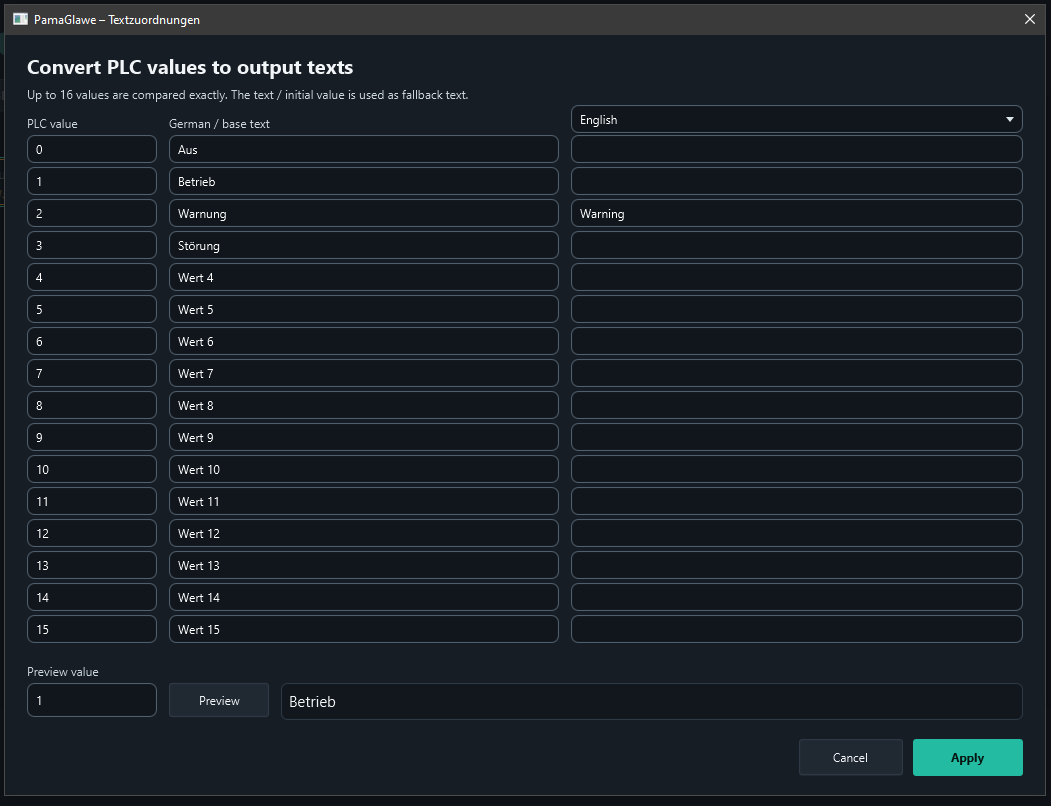Click the PLC value field containing 10

[92, 469]
